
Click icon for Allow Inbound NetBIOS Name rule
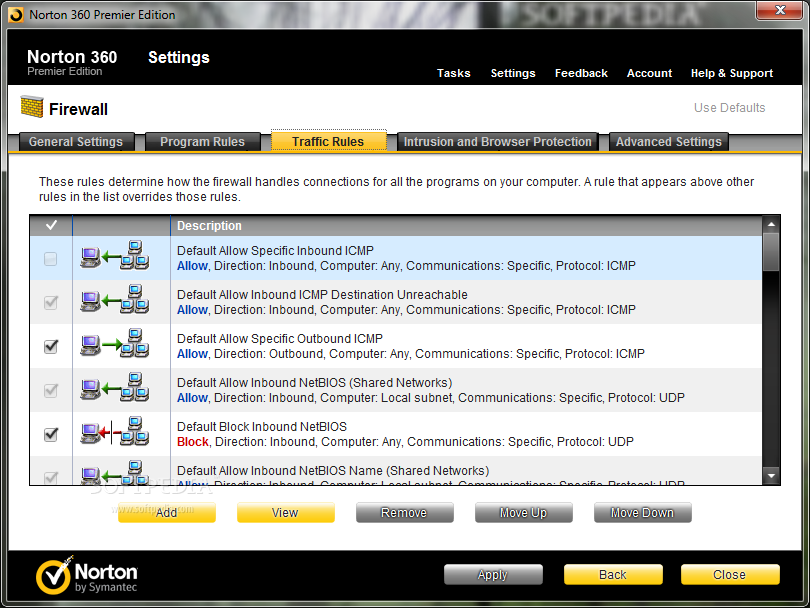(115, 472)
